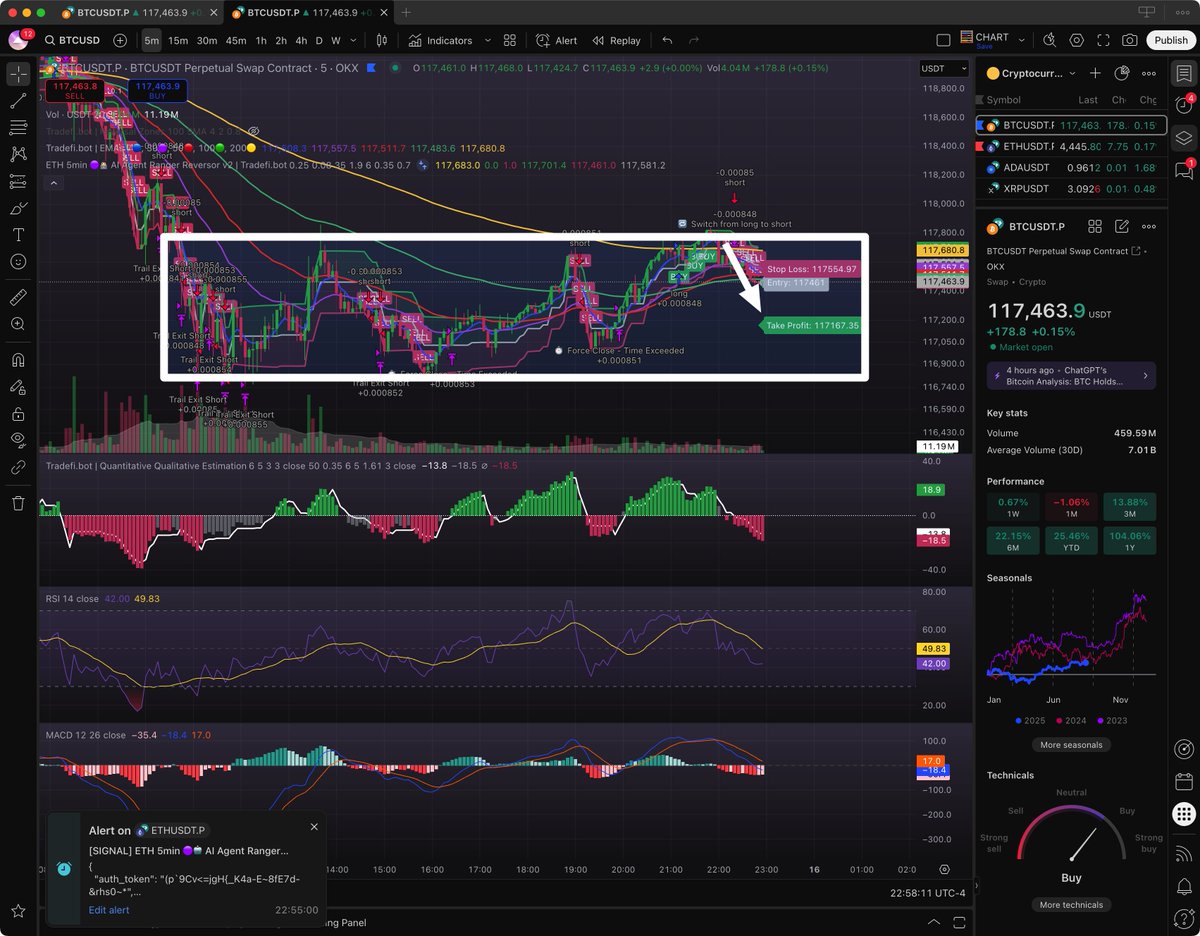
Task: Switch to the 4h timeframe
Action: (301, 40)
